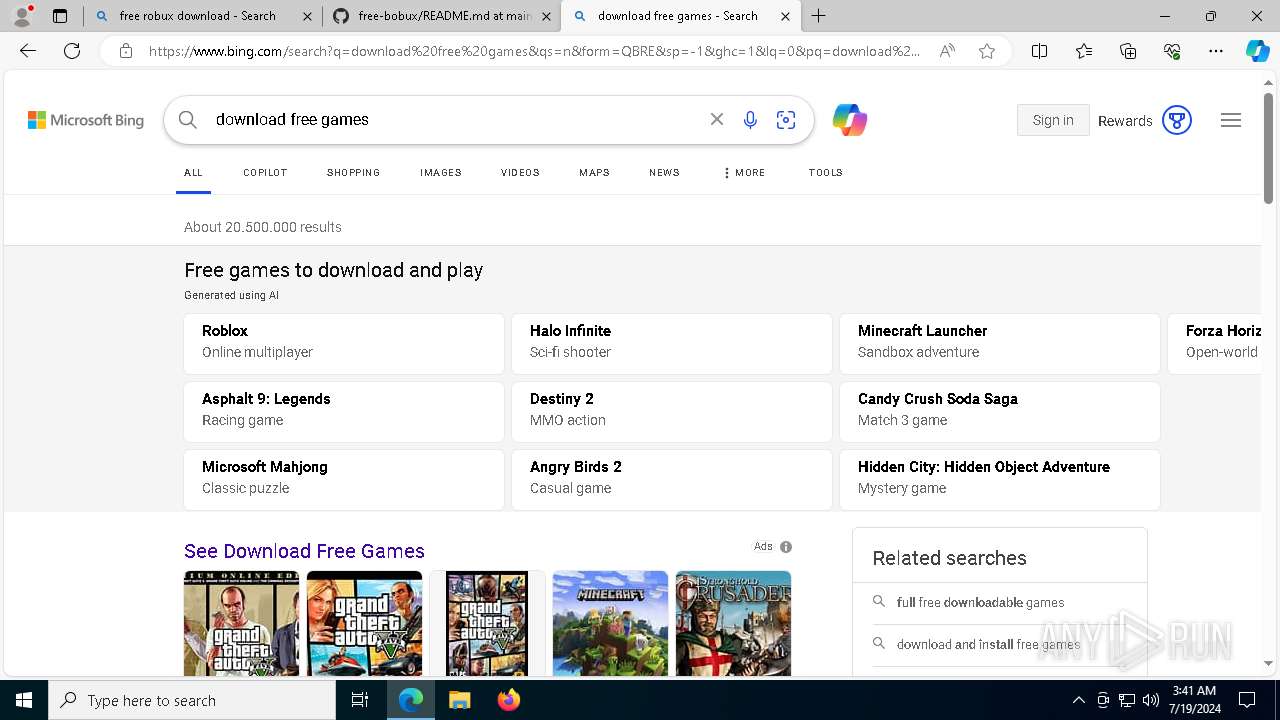This screenshot has height=720, width=1280.
Task: Open a new tab with plus icon
Action: tap(818, 16)
